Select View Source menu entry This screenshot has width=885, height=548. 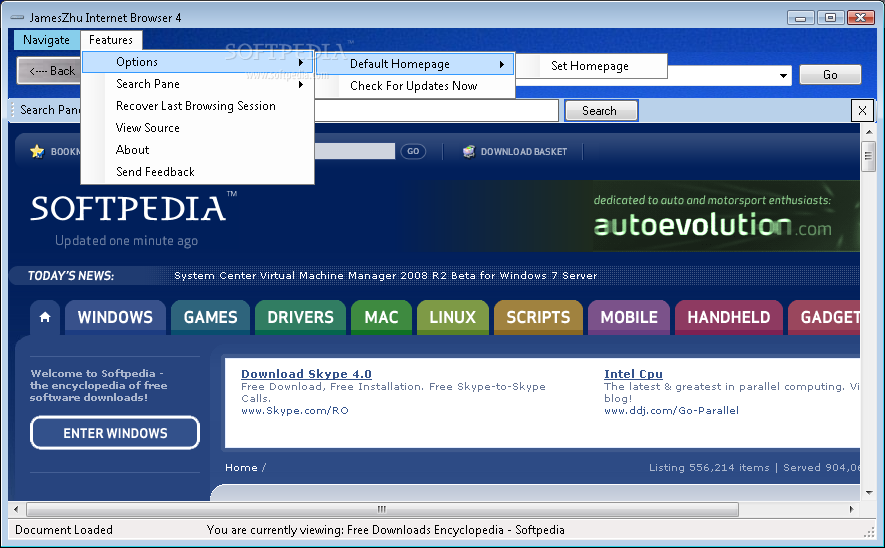point(197,128)
